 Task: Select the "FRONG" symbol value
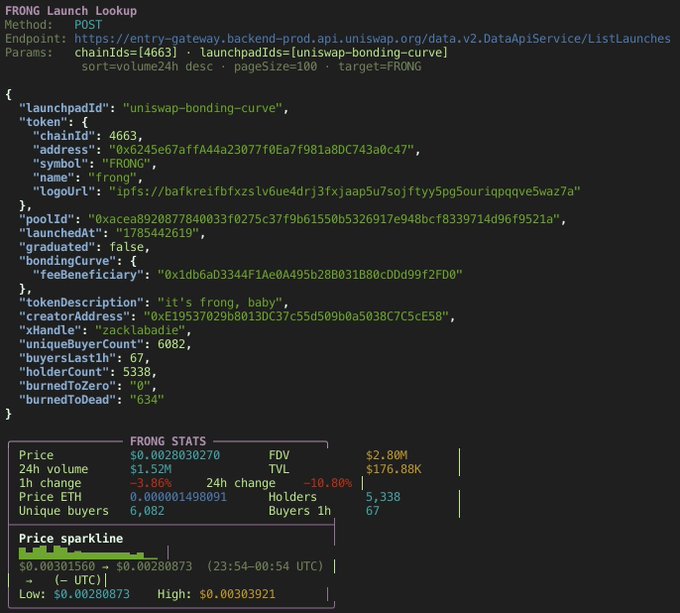coord(126,163)
